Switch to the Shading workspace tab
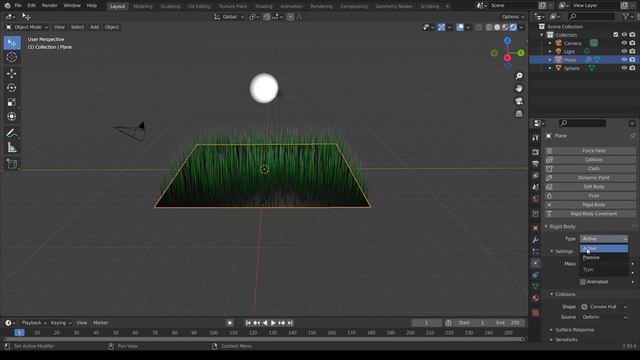 pyautogui.click(x=264, y=7)
